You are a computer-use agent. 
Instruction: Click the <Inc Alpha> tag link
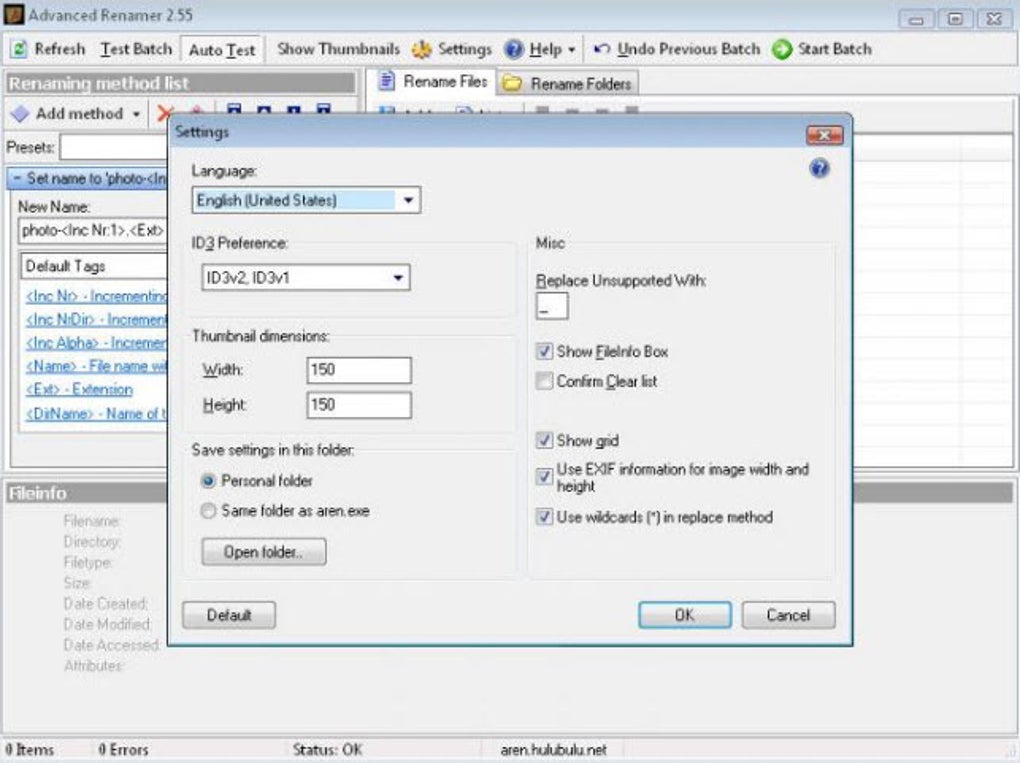[x=96, y=343]
